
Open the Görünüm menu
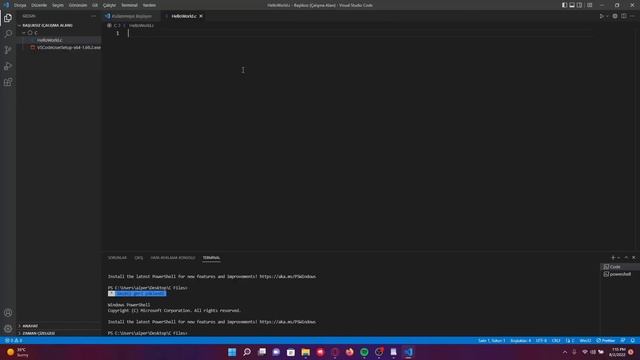78,5
